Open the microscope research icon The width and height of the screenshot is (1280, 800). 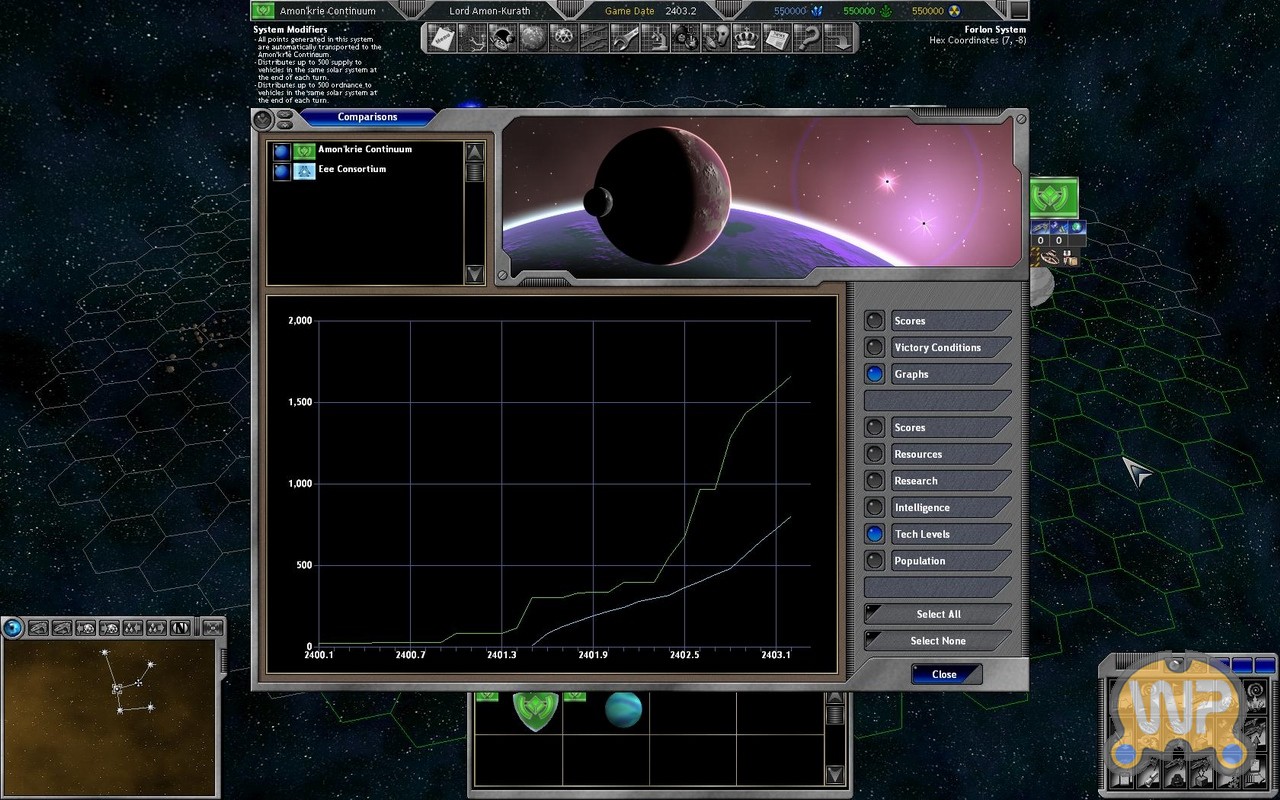[655, 39]
